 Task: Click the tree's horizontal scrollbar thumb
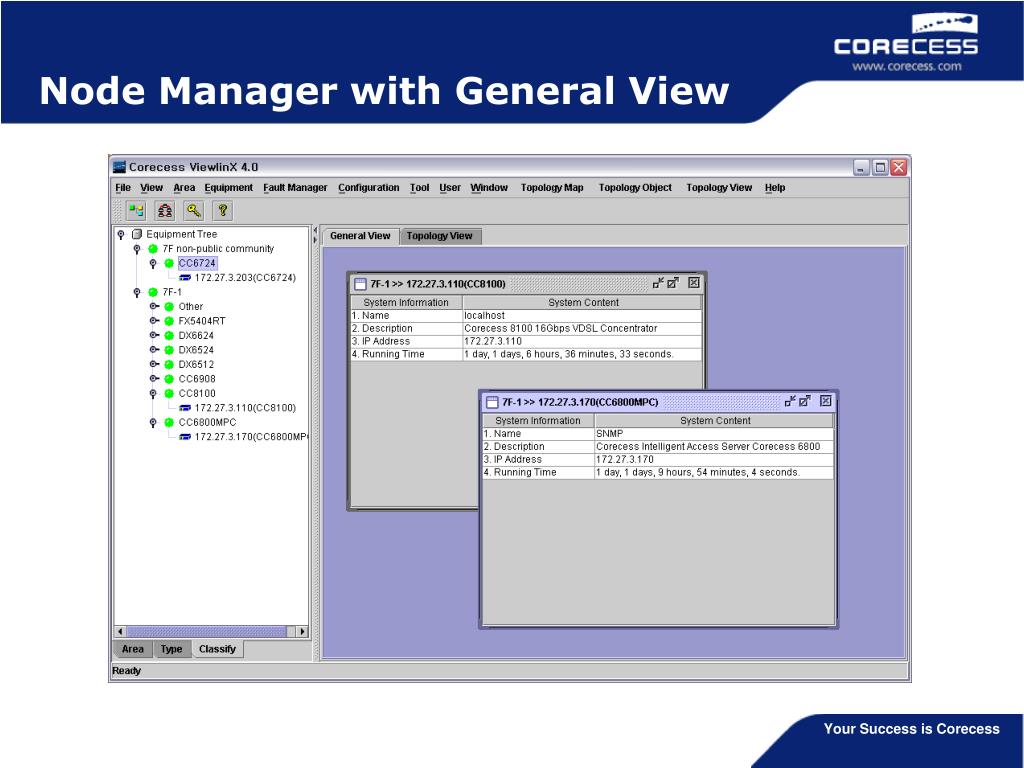(x=206, y=632)
